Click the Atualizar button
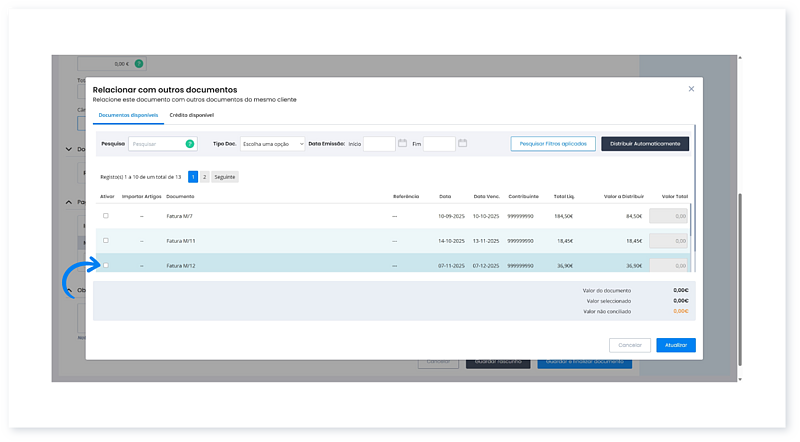The width and height of the screenshot is (800, 442). point(676,345)
